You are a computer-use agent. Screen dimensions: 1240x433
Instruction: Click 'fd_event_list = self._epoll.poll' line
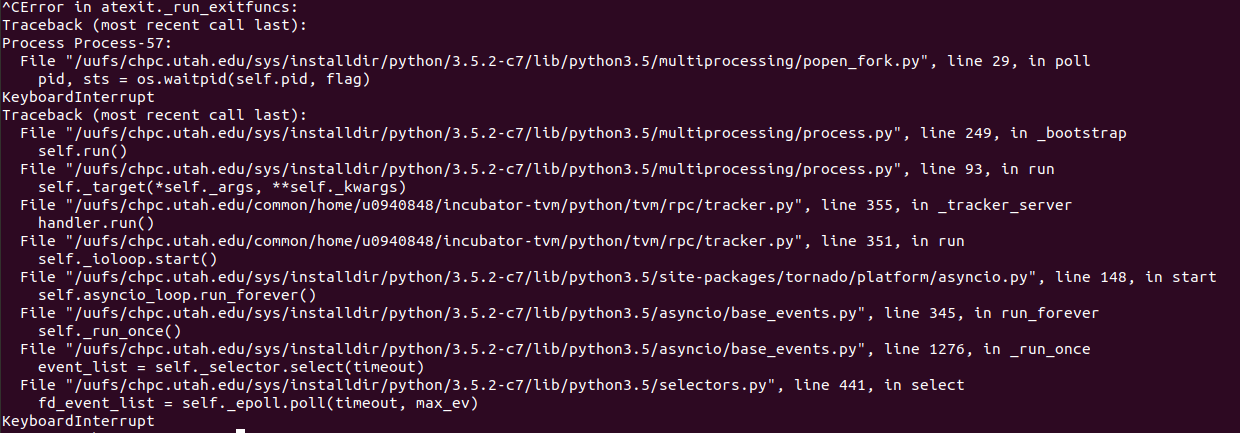[x=258, y=404]
